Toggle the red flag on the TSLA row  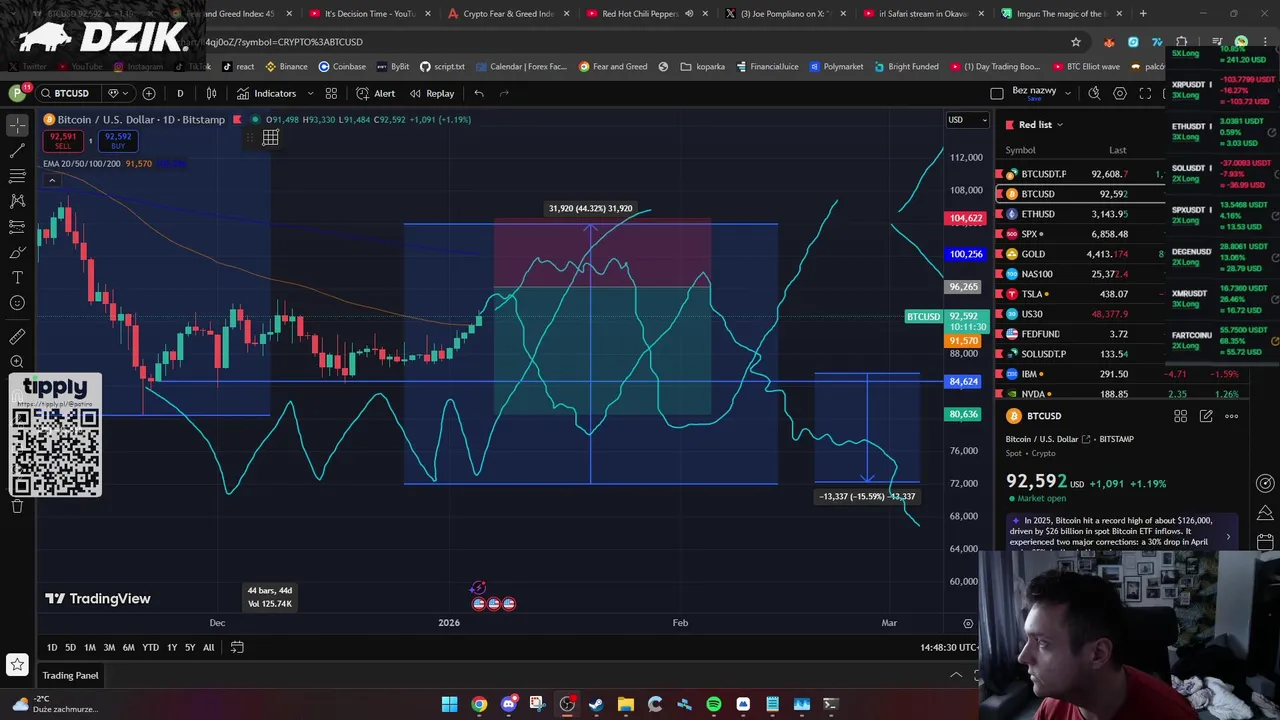pyautogui.click(x=1000, y=294)
